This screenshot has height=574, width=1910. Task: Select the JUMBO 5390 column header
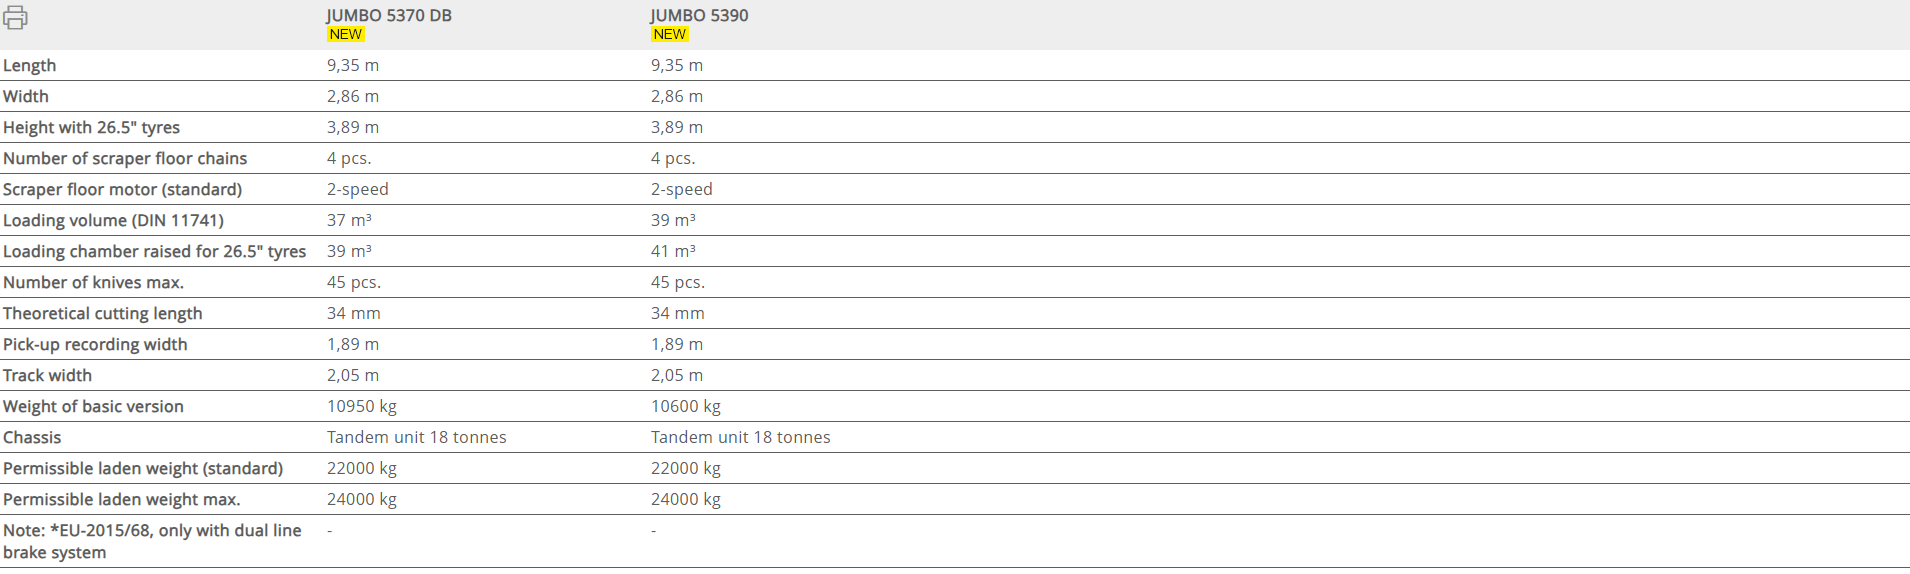click(x=699, y=15)
